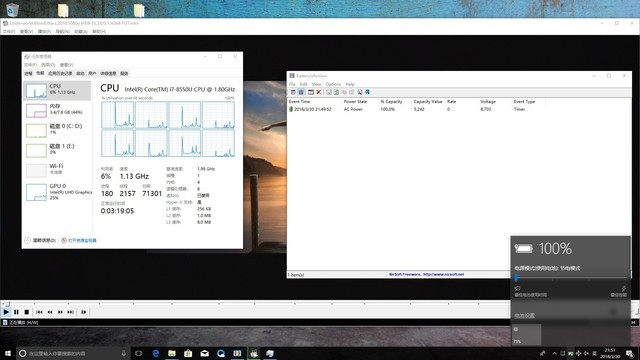
Task: Click the rewind double-arrow playback button
Action: [x=50, y=312]
